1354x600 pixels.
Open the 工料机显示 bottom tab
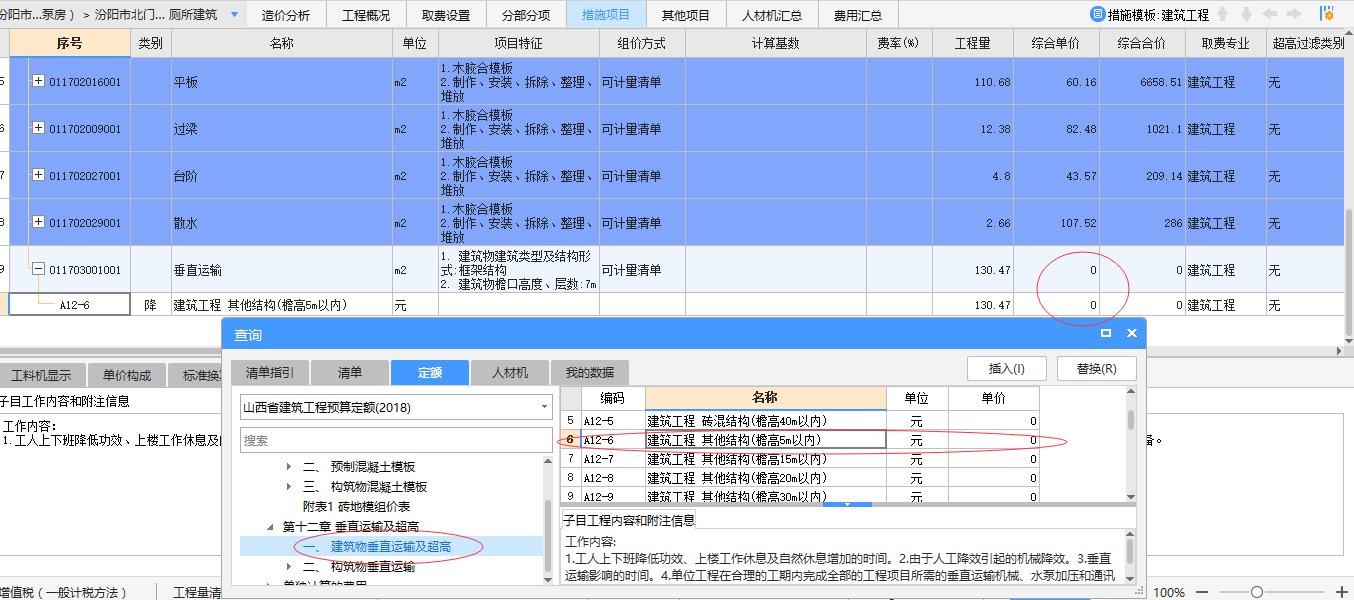click(42, 376)
